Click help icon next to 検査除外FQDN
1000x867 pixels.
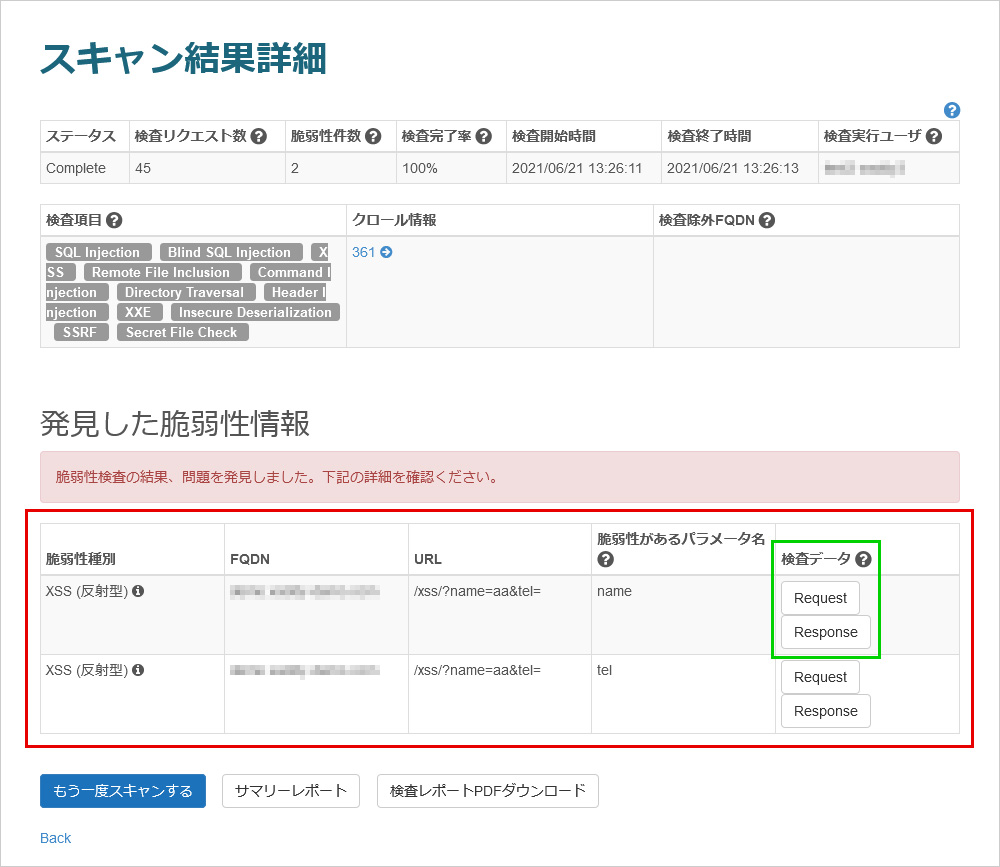(x=767, y=220)
